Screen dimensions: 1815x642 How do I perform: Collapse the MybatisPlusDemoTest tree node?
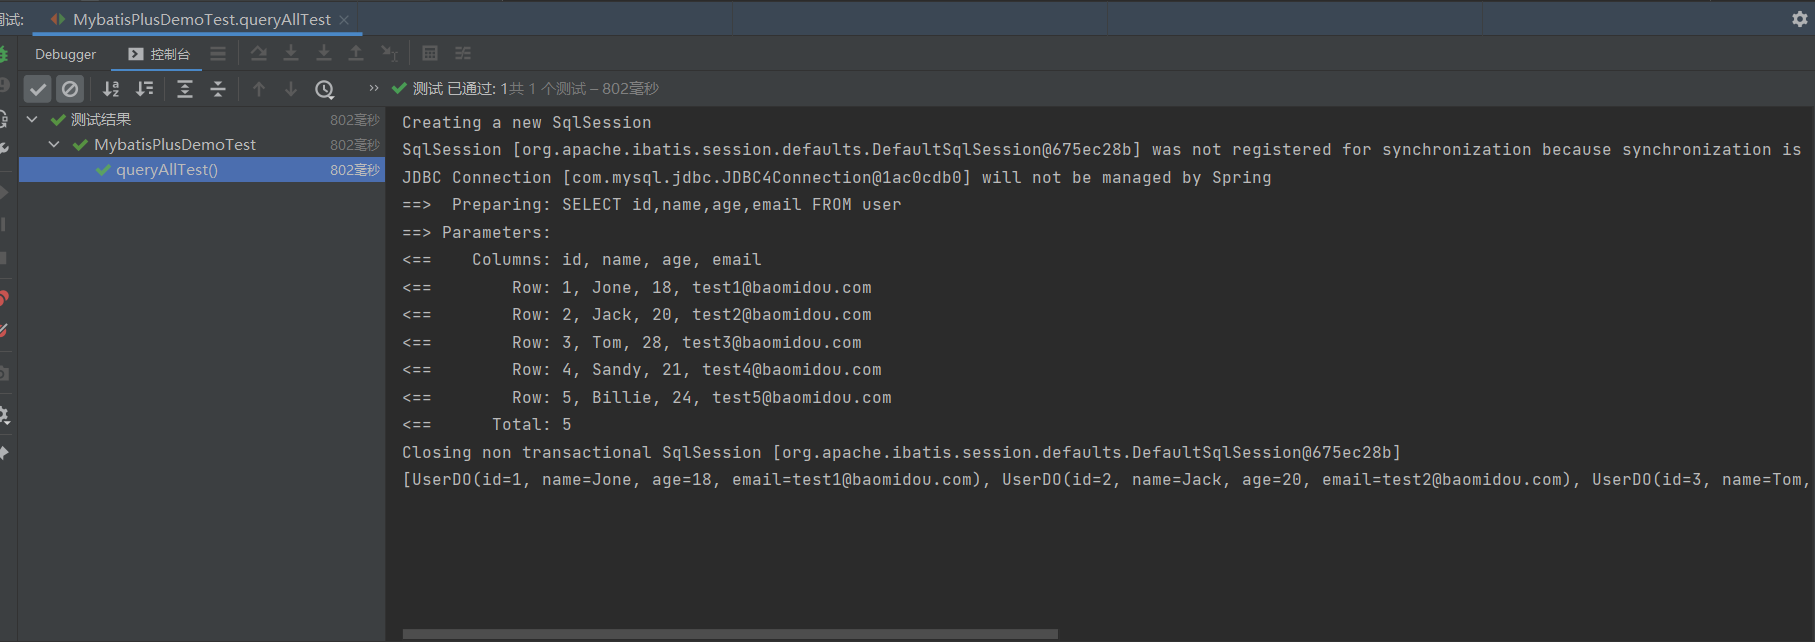pyautogui.click(x=54, y=145)
